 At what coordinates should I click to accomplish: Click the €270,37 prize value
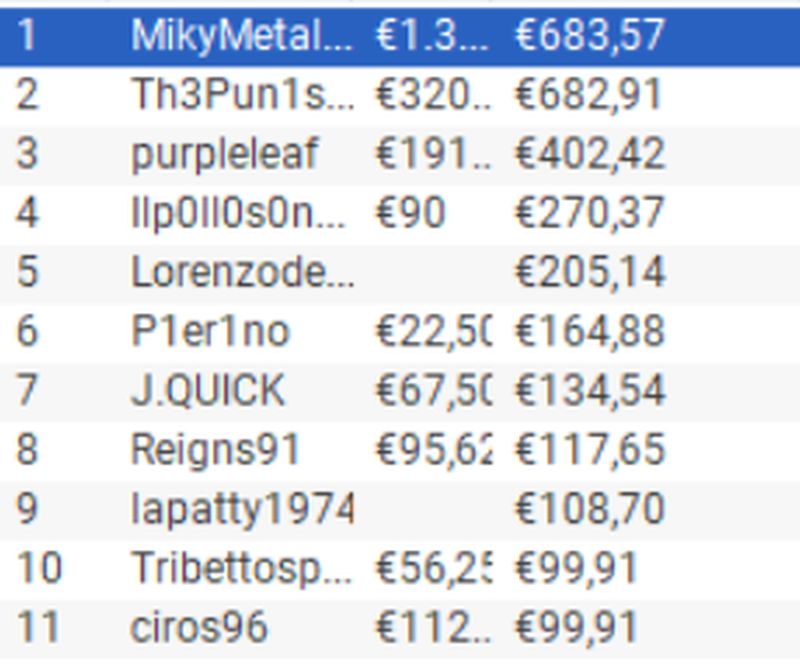pos(590,213)
